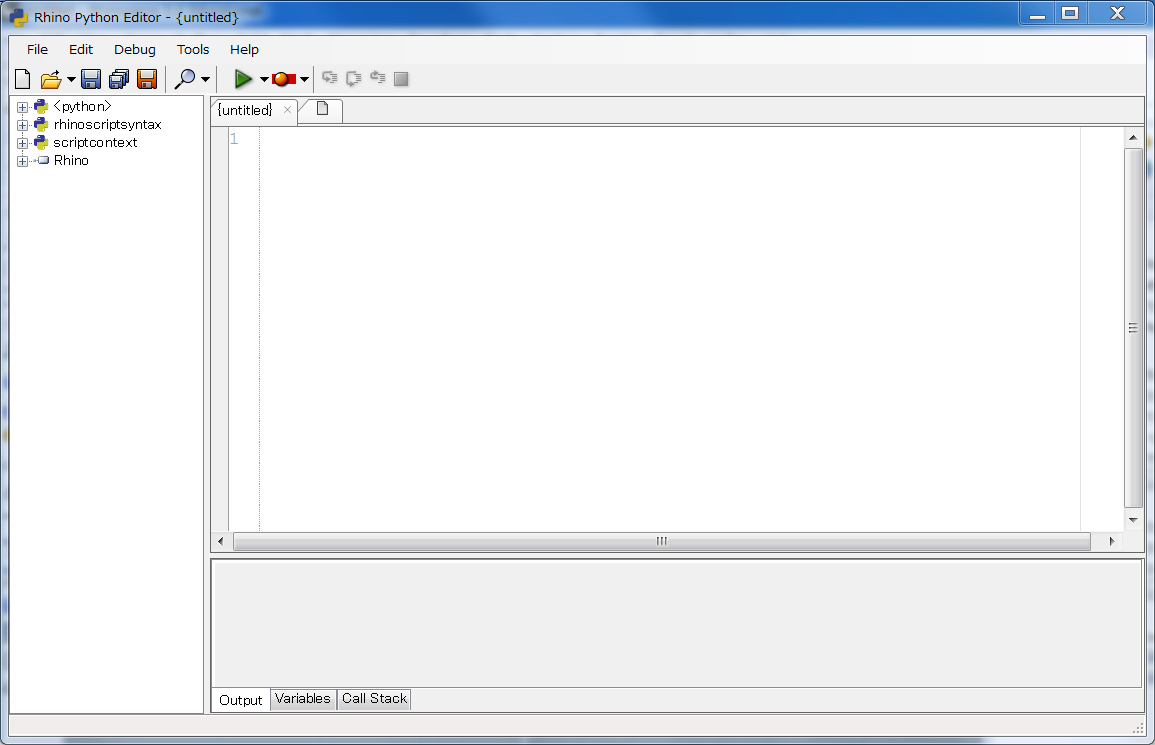1155x745 pixels.
Task: Click the Save All icon
Action: (x=118, y=78)
